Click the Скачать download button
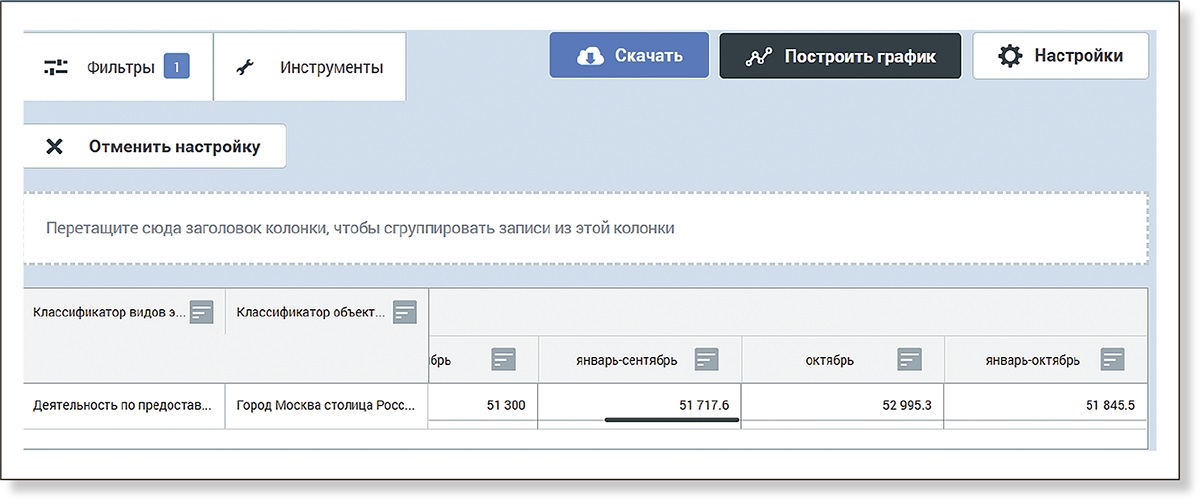The height and width of the screenshot is (500, 1200). click(x=629, y=56)
